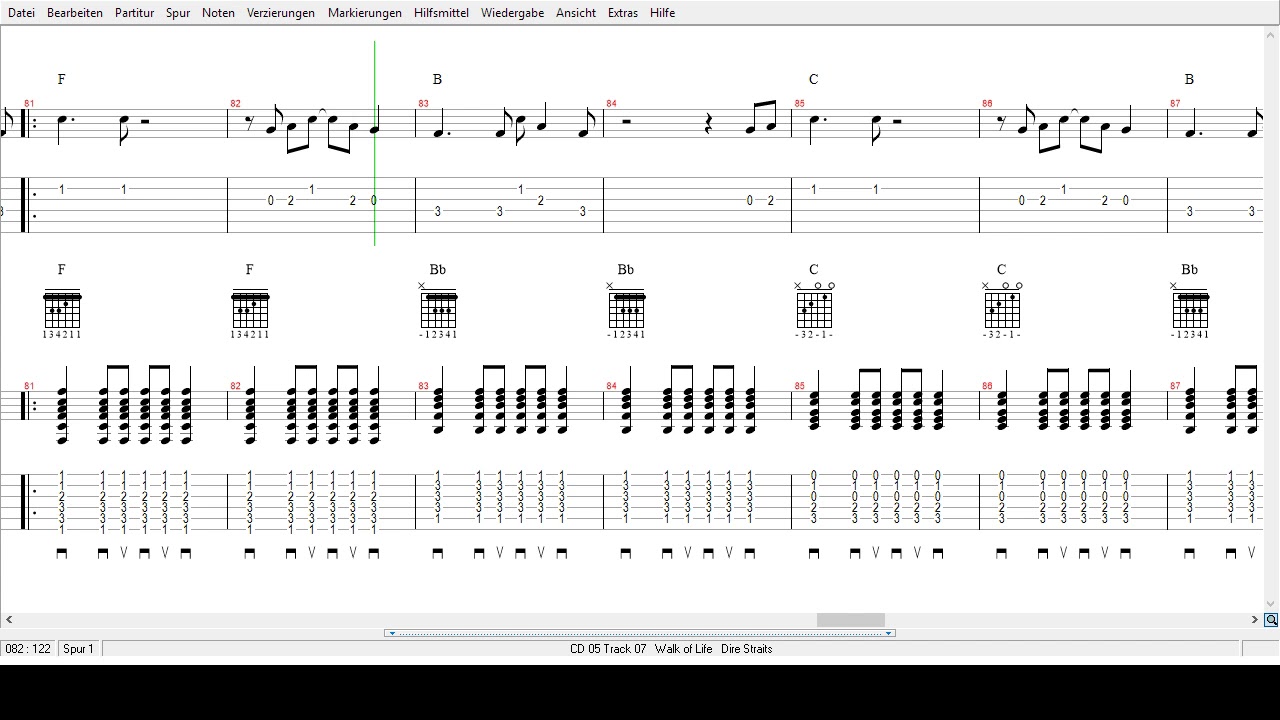Click the 'Walk of Life' status text
Viewport: 1280px width, 720px height.
684,649
